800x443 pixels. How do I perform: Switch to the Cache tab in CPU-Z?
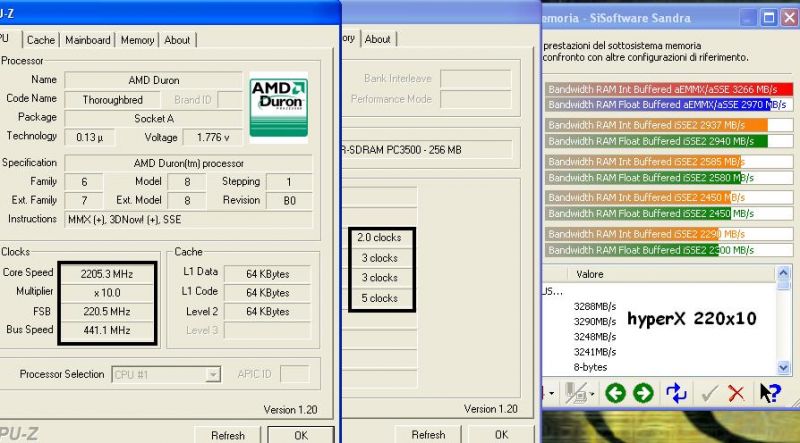41,40
